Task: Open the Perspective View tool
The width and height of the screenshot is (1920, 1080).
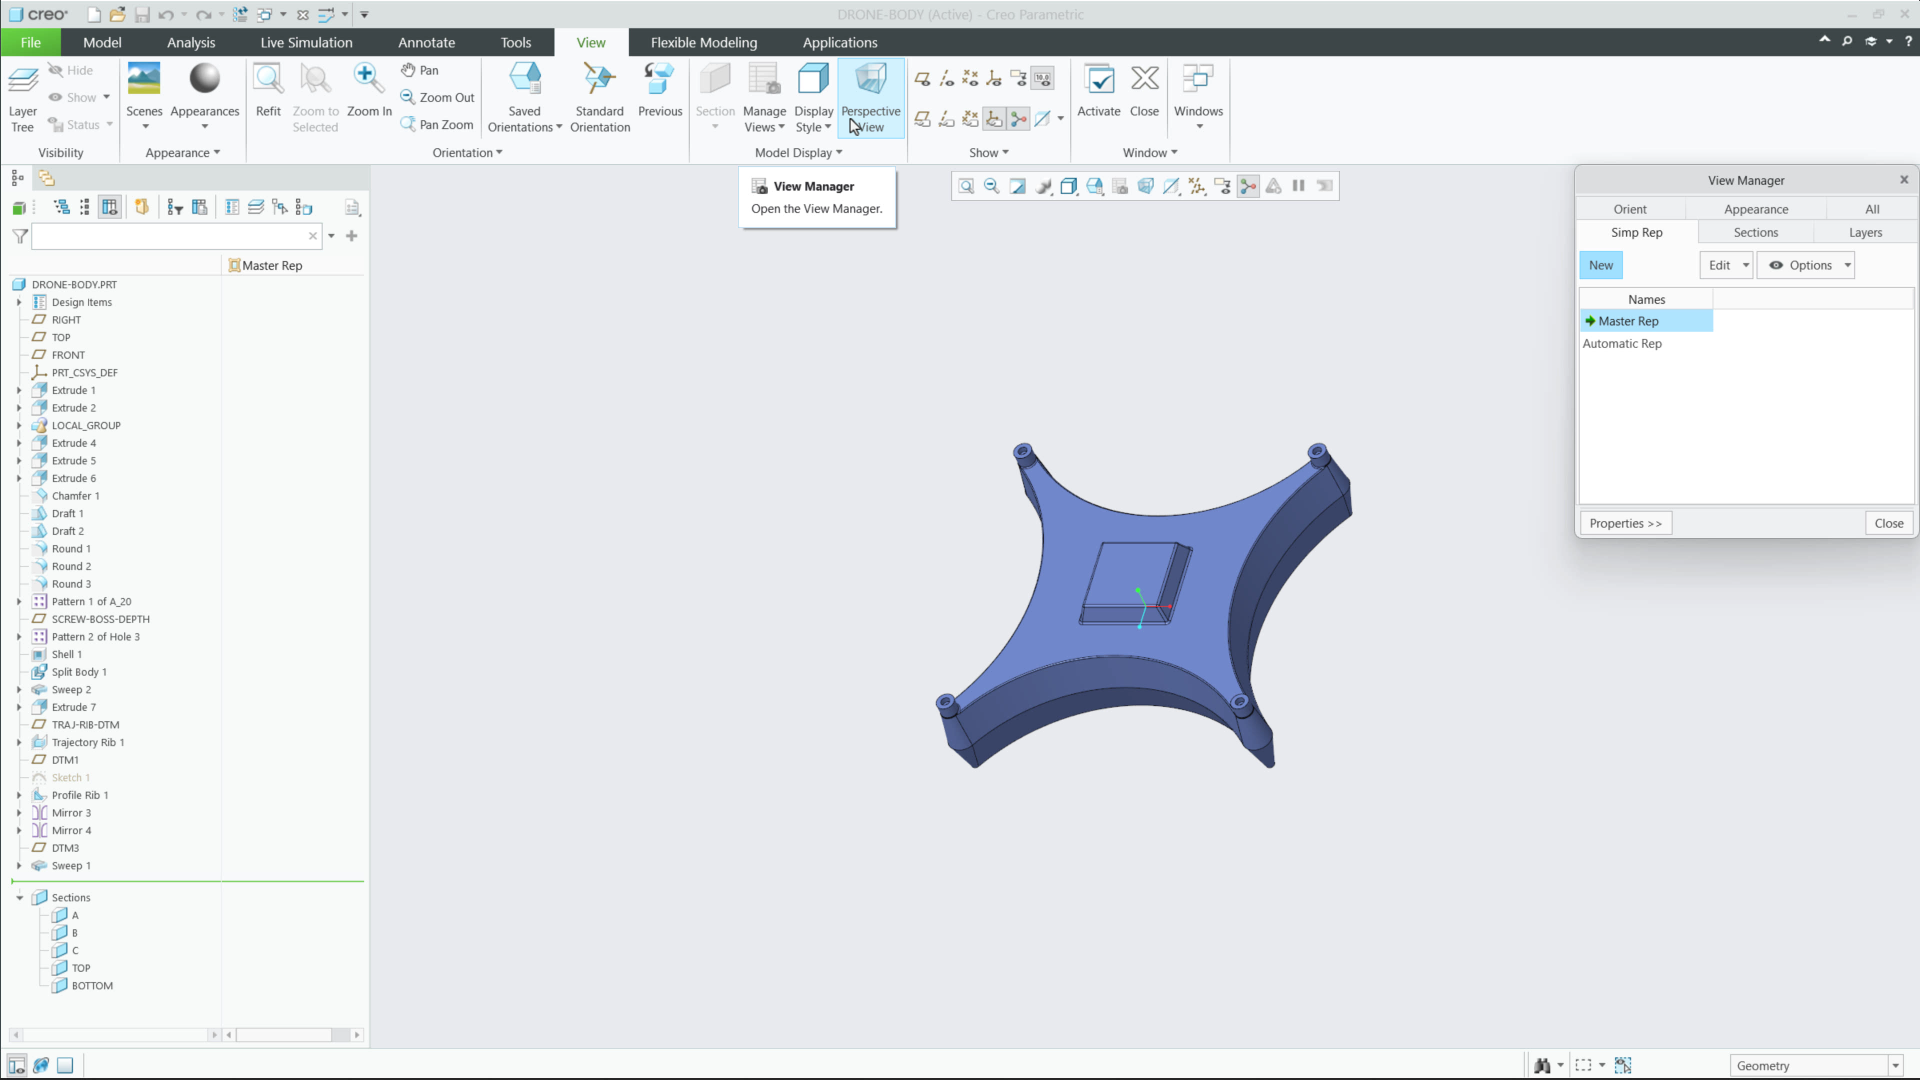Action: [x=870, y=98]
